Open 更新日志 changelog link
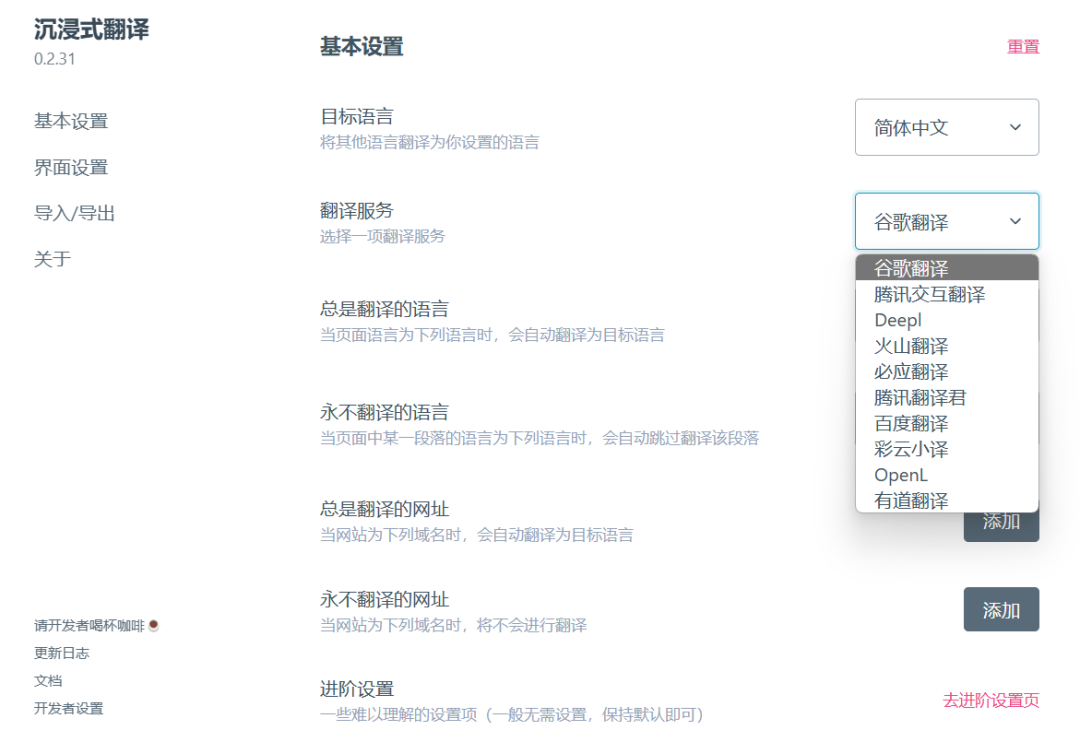This screenshot has height=742, width=1080. (x=62, y=653)
